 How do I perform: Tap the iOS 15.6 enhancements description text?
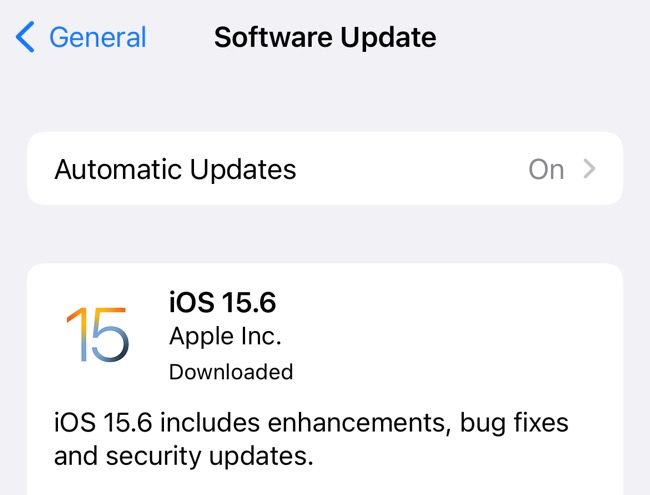[311, 439]
